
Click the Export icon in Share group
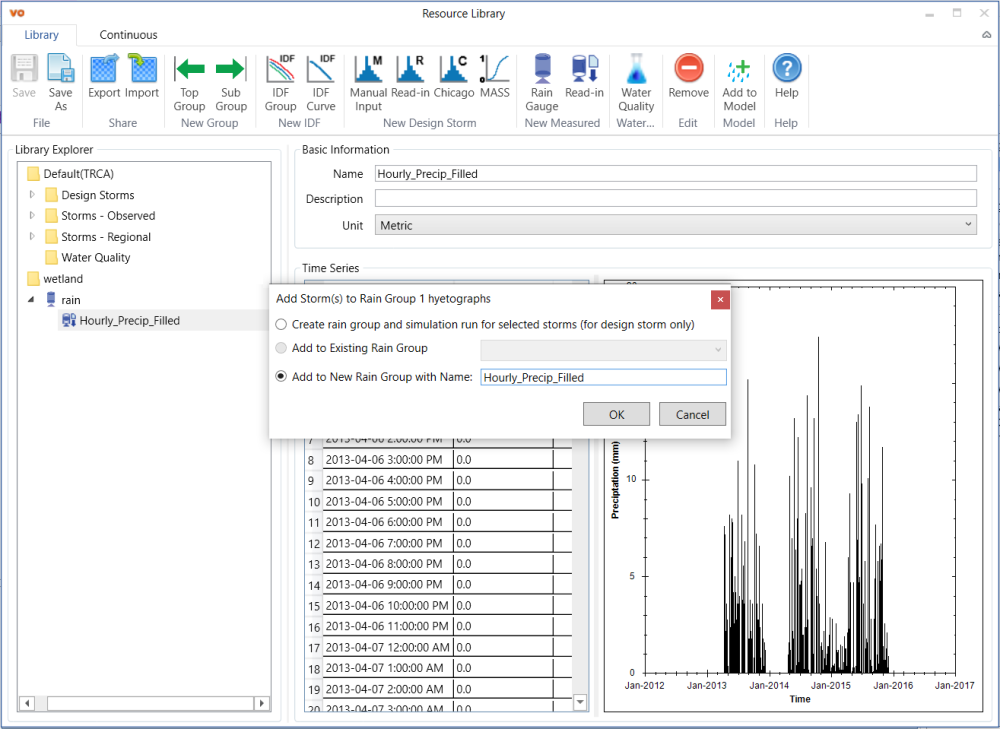click(104, 77)
